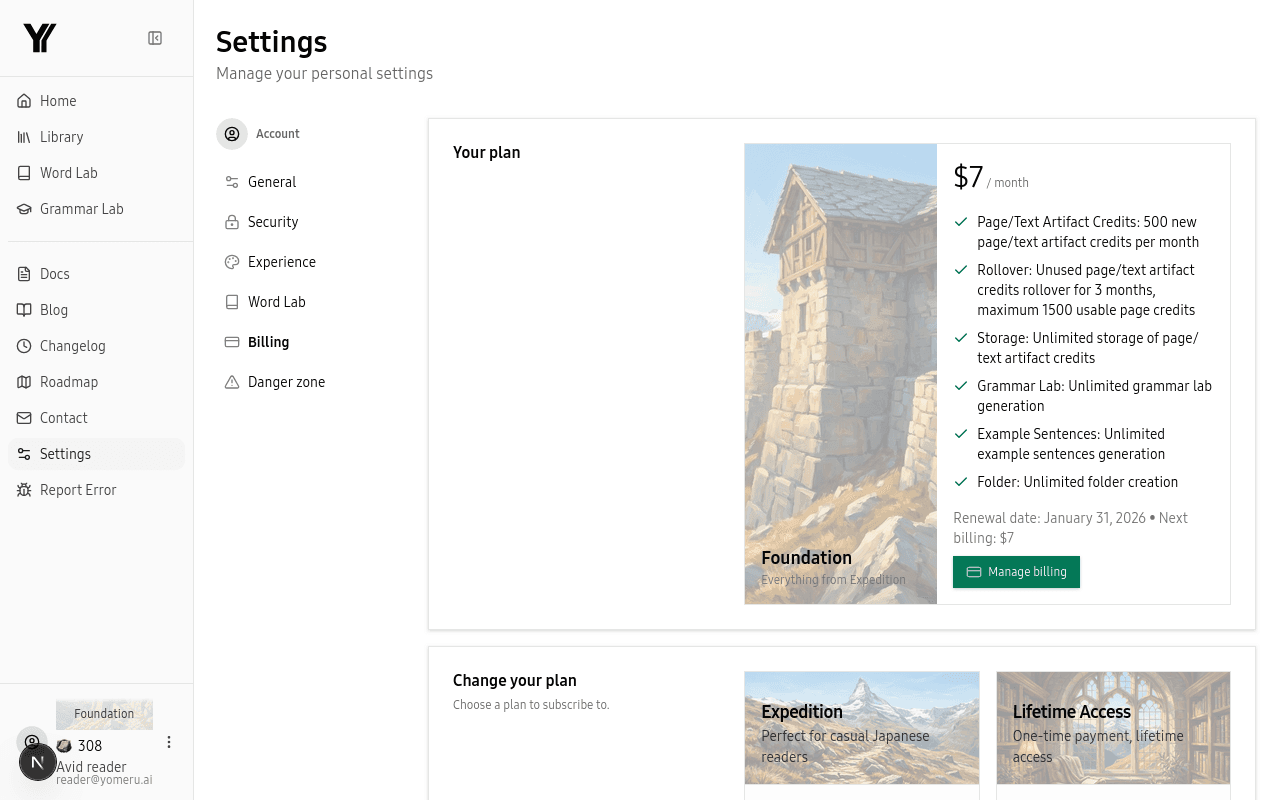Click the Manage billing button
This screenshot has height=800, width=1280.
click(1016, 572)
